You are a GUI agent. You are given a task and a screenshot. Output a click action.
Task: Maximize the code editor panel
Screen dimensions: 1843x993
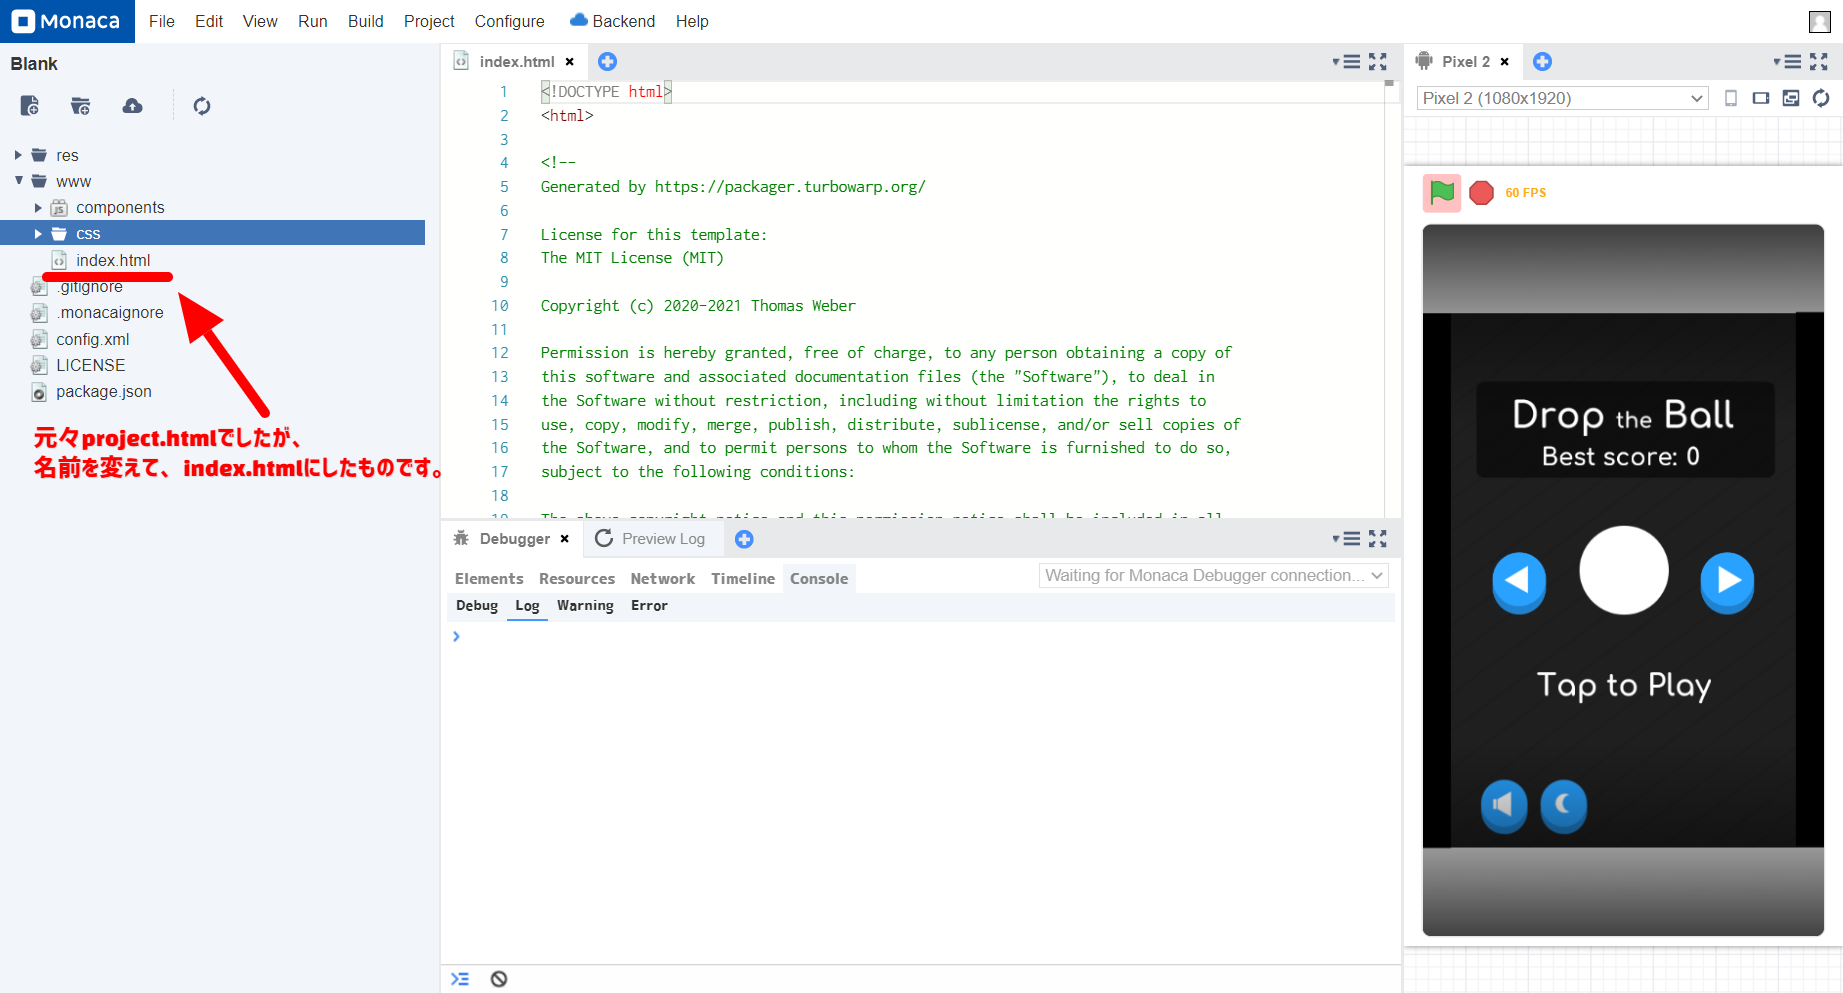[1377, 62]
